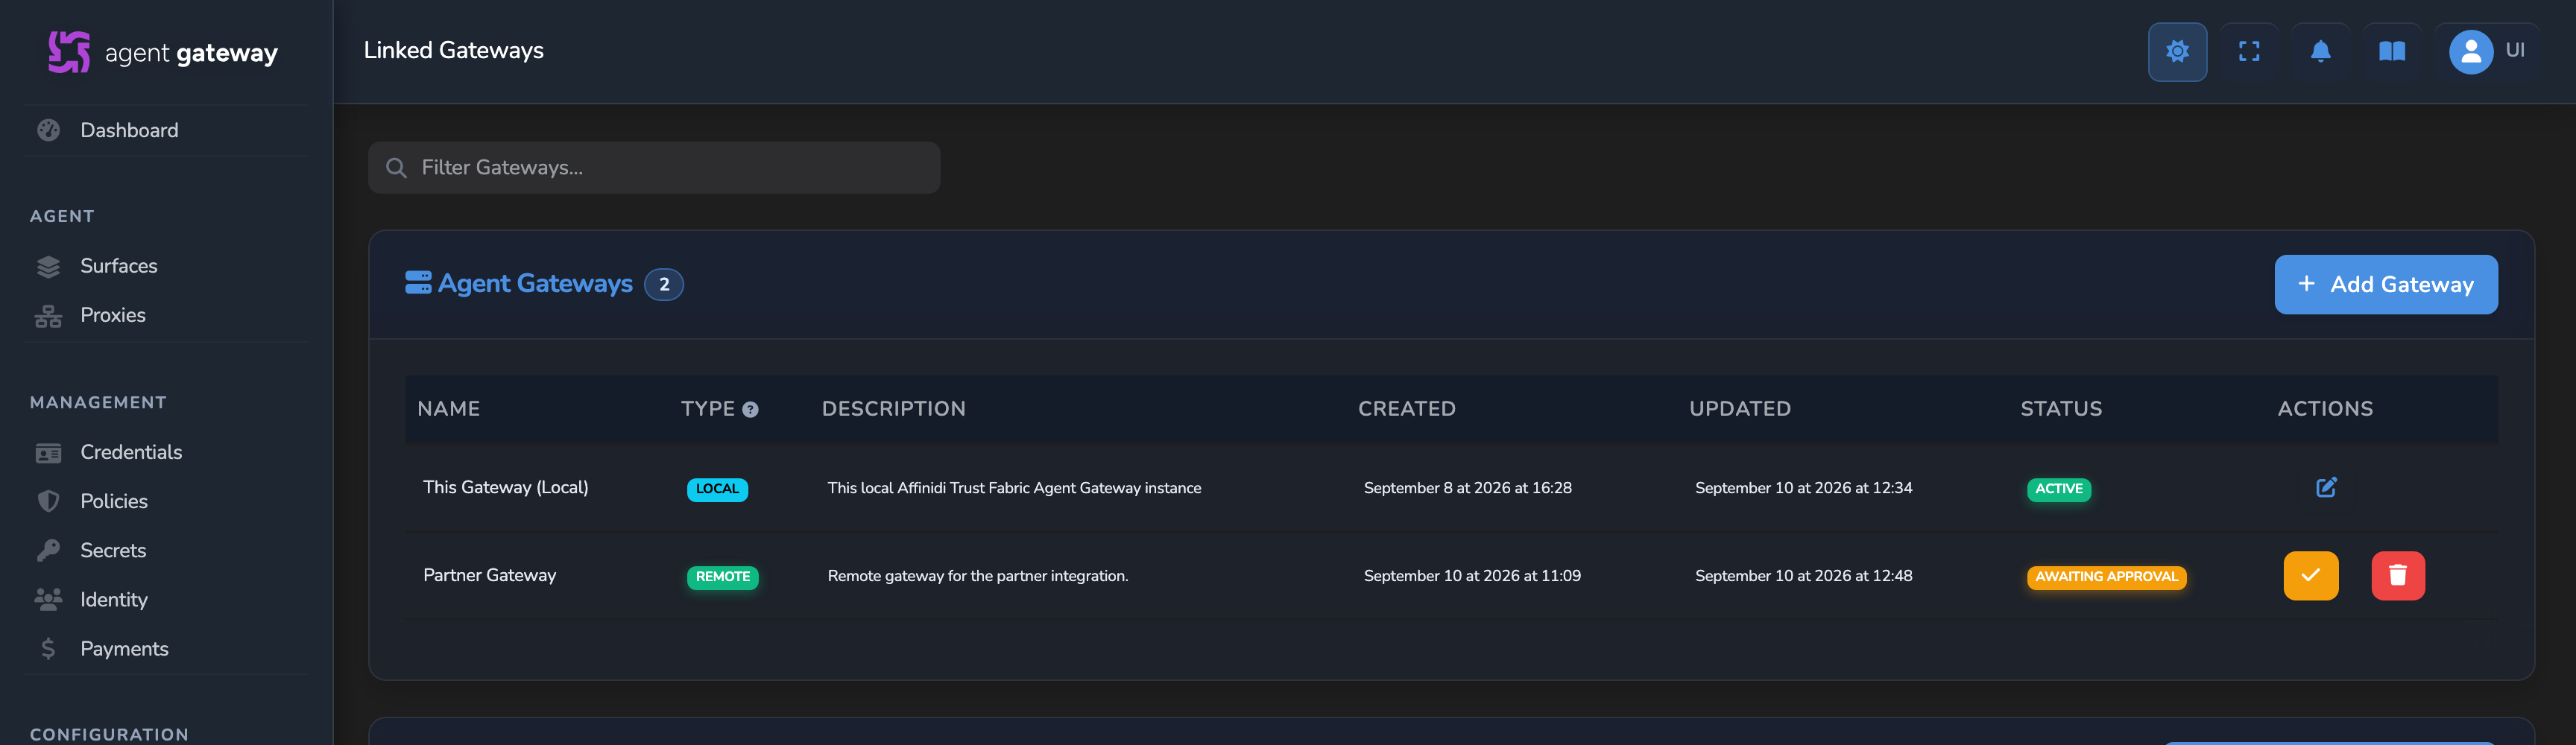Click the agent gateway logo icon
Viewport: 2576px width, 745px height.
tap(69, 52)
